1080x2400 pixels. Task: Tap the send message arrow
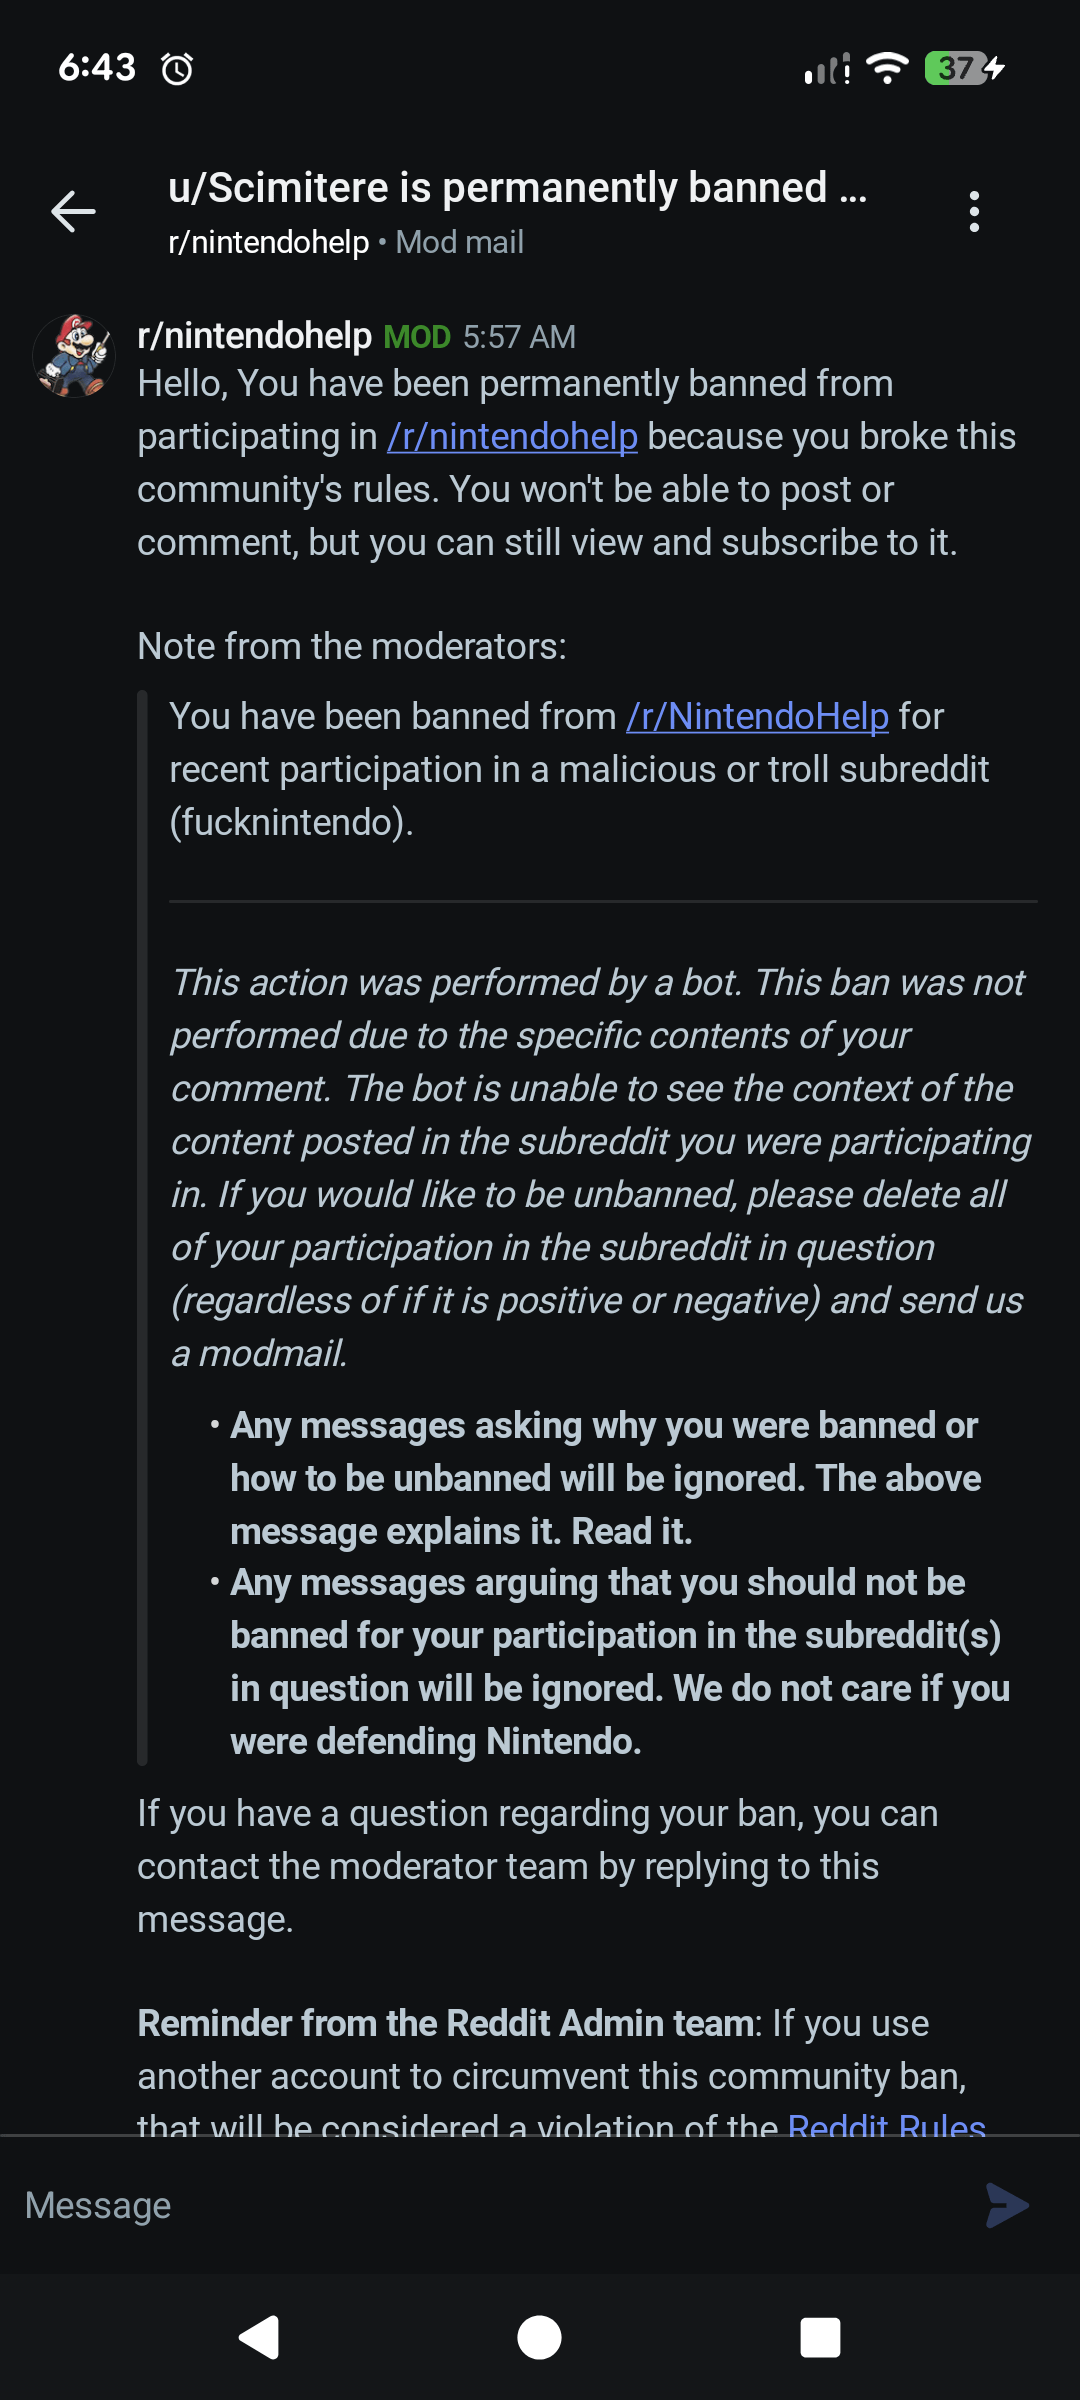pos(1006,2205)
